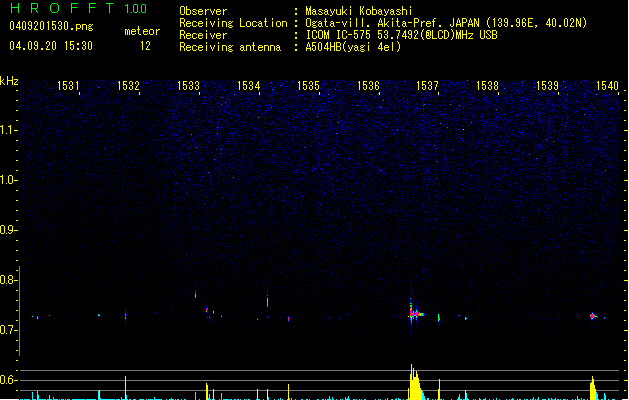Click the meteor count value 12
Viewport: 629px width, 400px height.
click(x=145, y=46)
